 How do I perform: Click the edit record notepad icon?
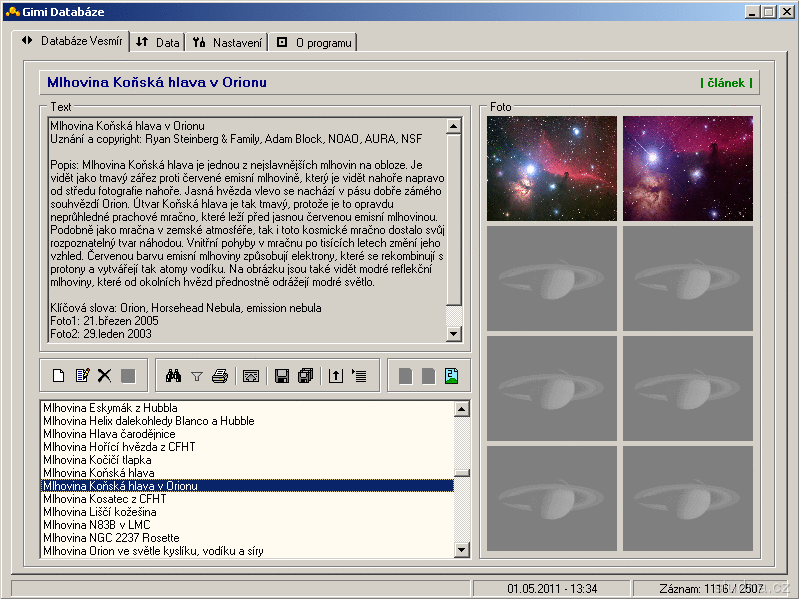pos(82,376)
